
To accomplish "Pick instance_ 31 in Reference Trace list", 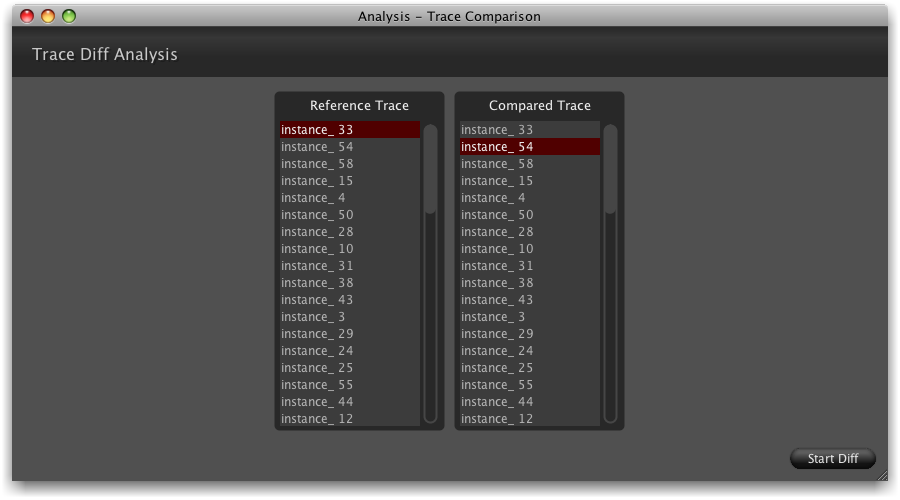I will 349,266.
